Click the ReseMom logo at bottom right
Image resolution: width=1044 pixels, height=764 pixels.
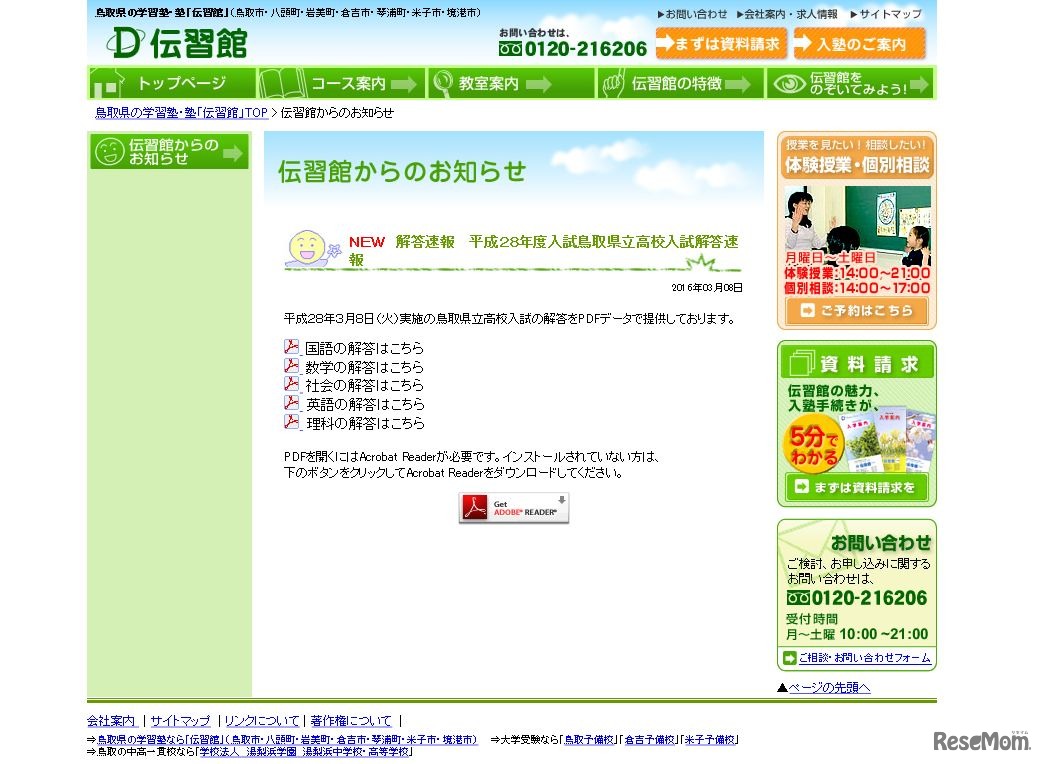pyautogui.click(x=990, y=740)
